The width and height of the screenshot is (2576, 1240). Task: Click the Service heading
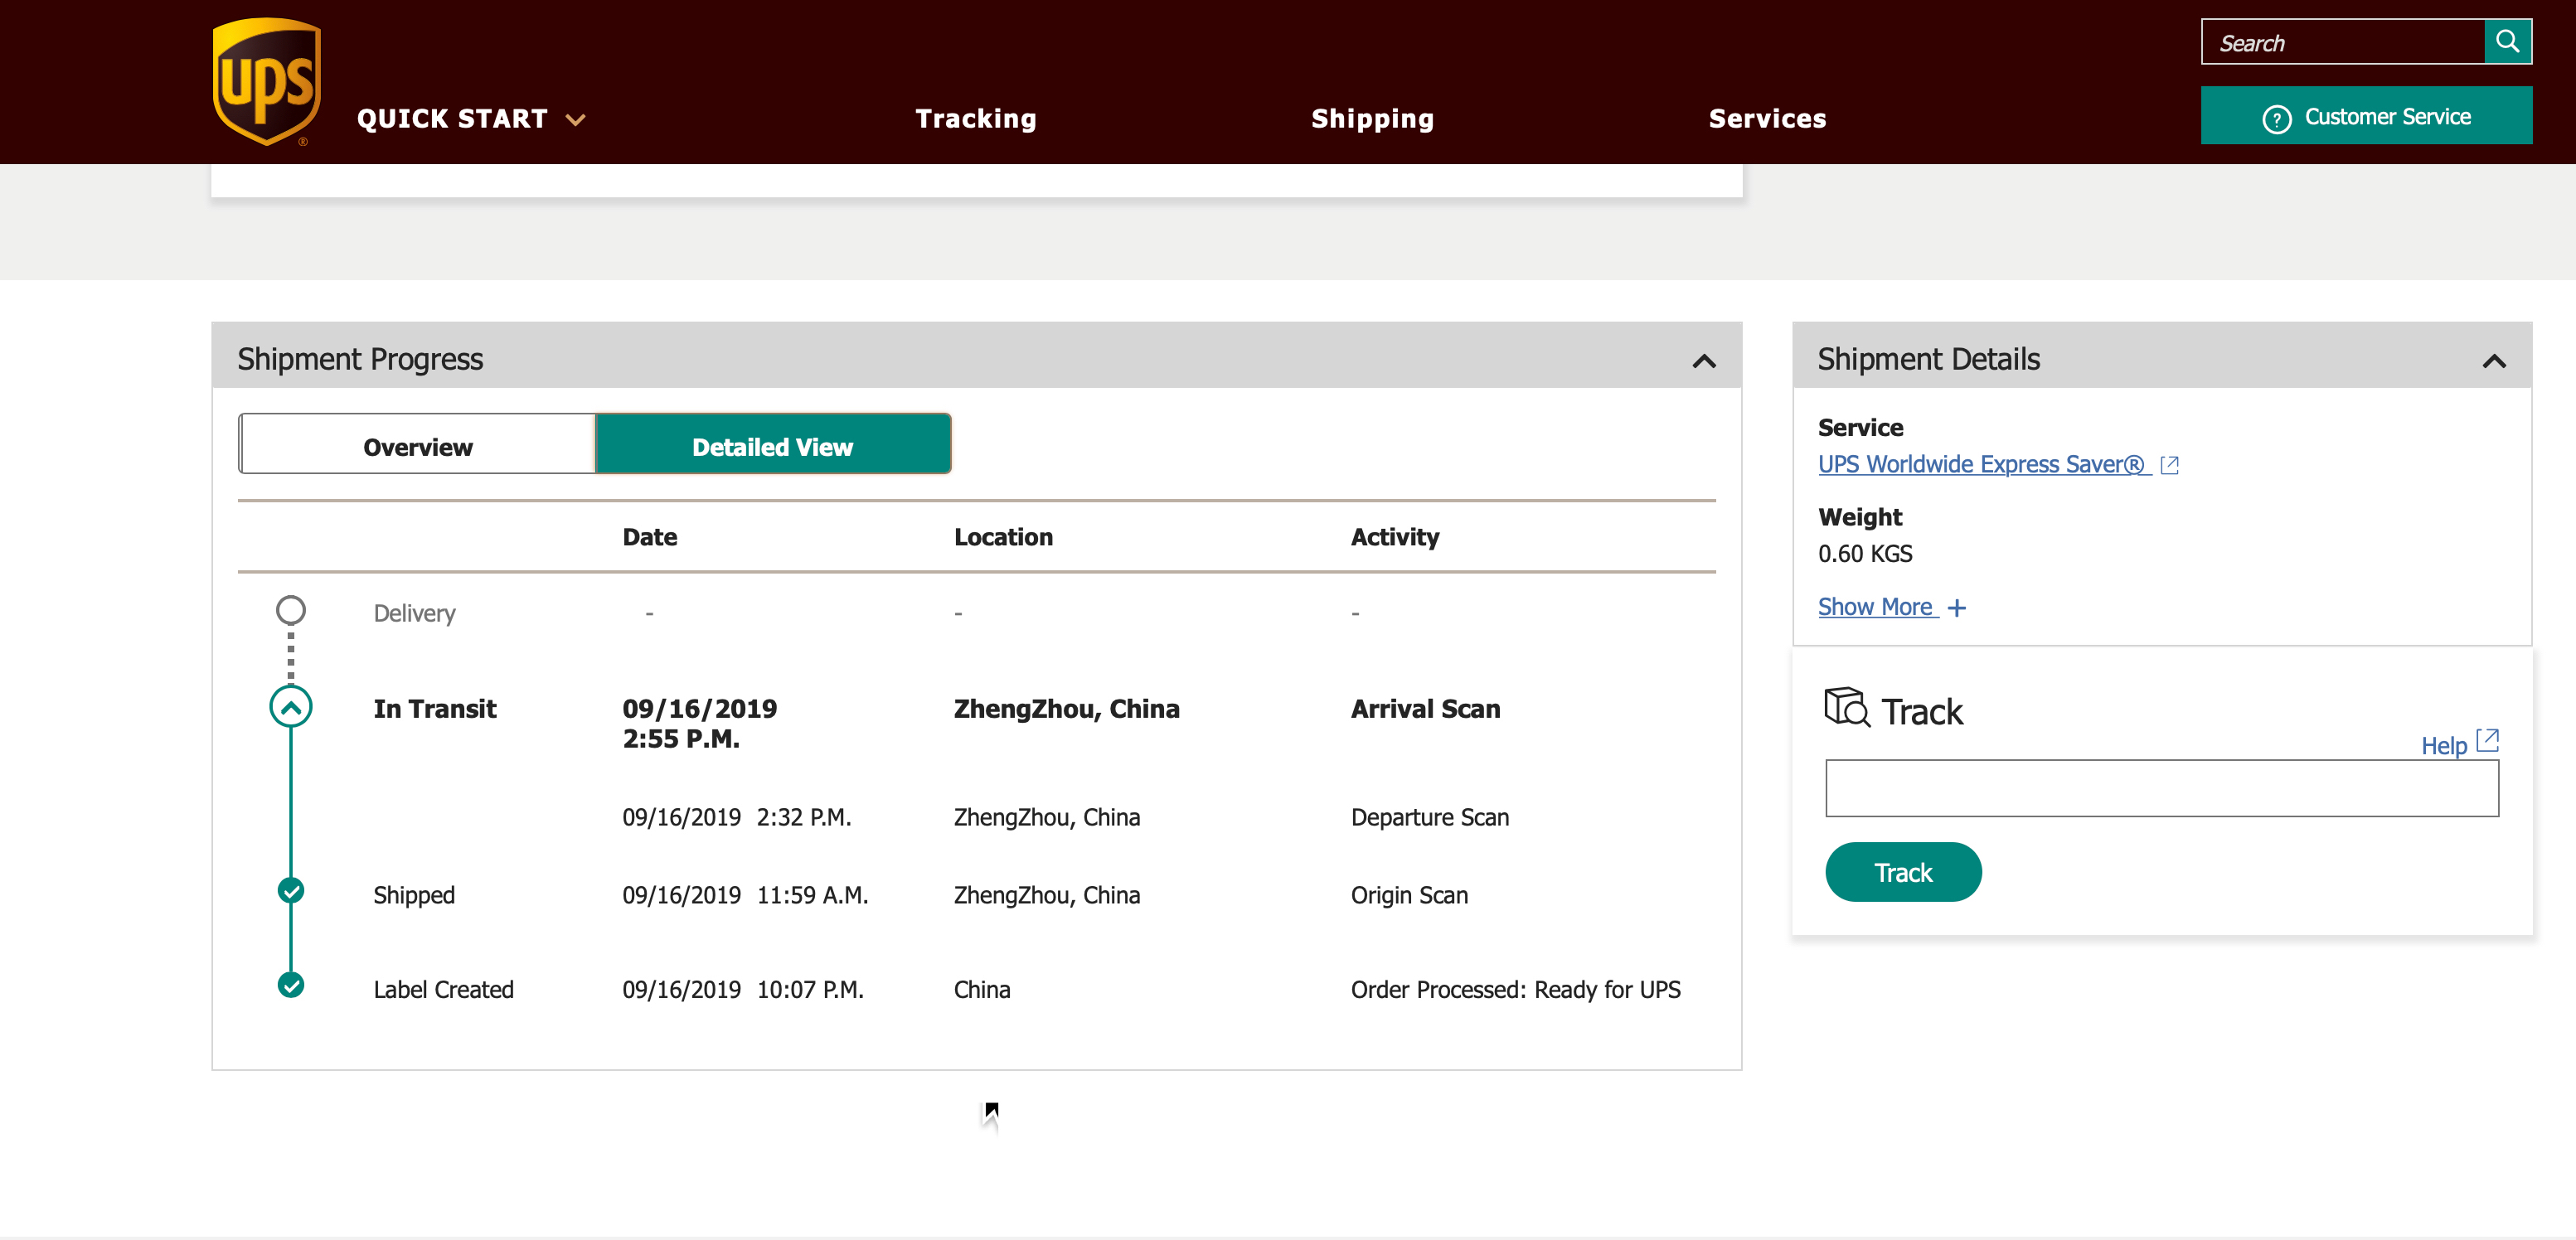click(1860, 427)
